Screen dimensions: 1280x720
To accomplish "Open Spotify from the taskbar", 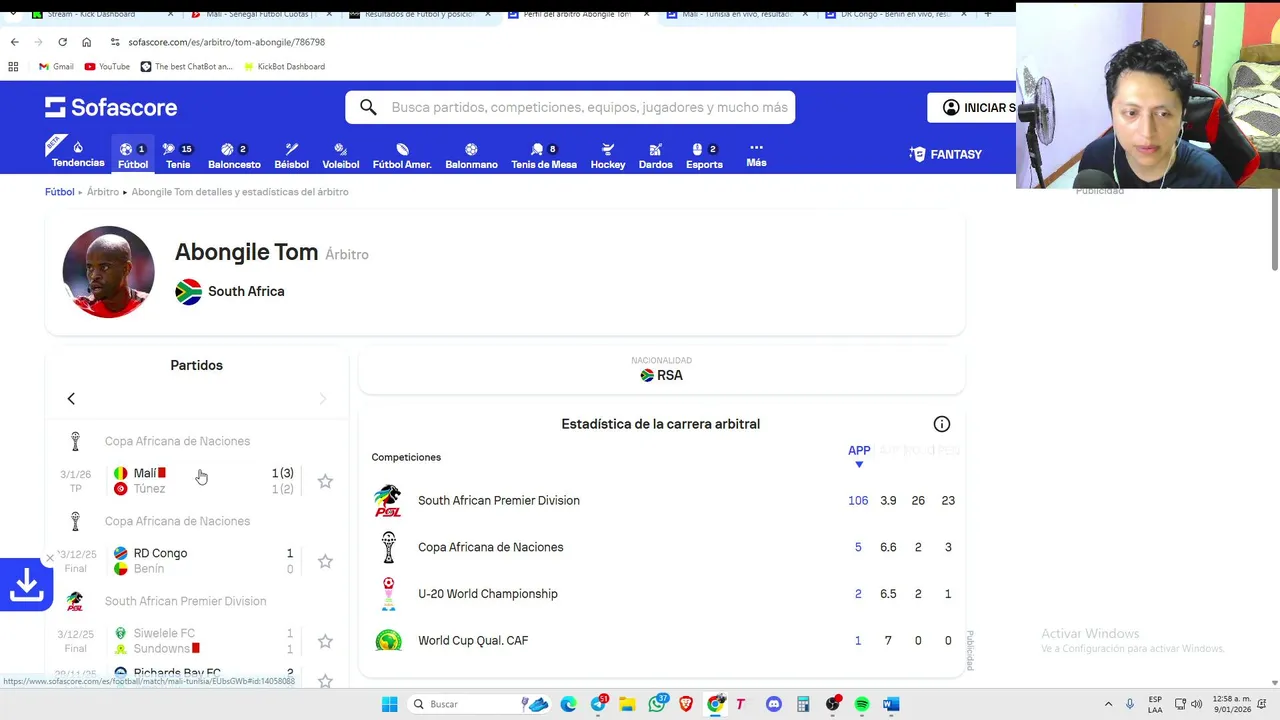I will tap(862, 704).
